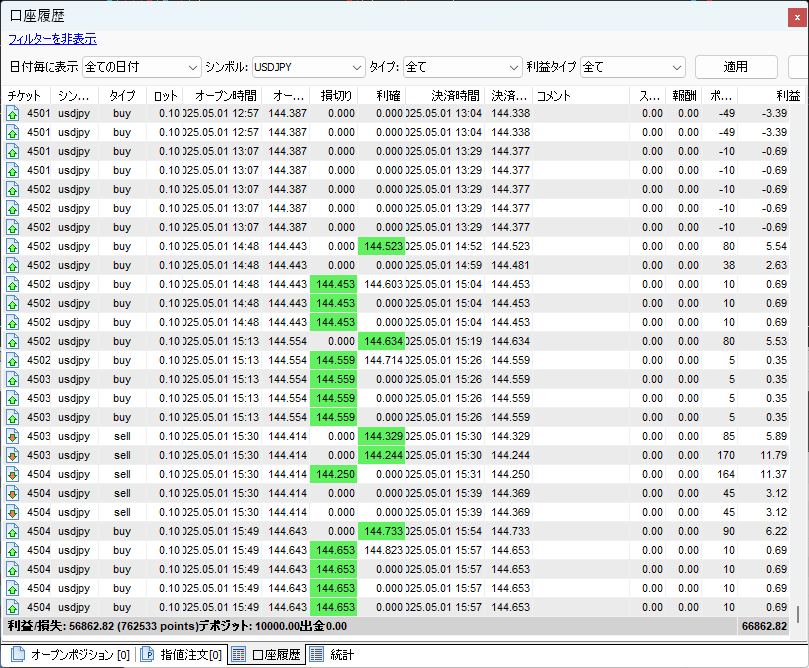Screen dimensions: 809x668
Task: Select the buy icon of the row with take-profit 144.714
Action: point(12,361)
